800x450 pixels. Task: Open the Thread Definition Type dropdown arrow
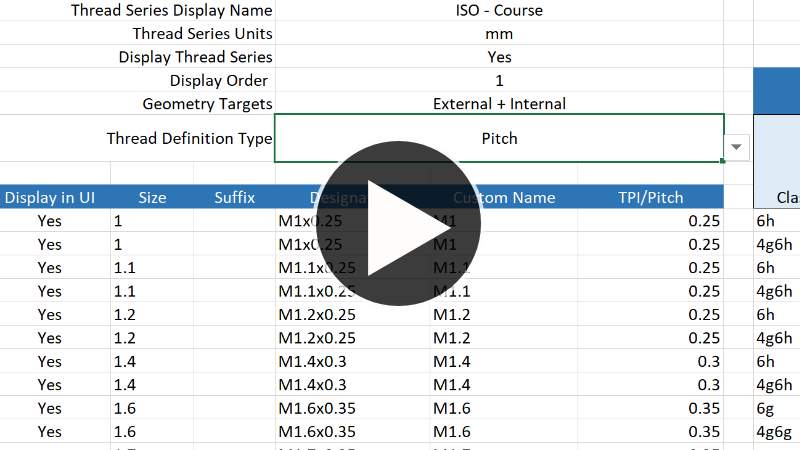737,147
